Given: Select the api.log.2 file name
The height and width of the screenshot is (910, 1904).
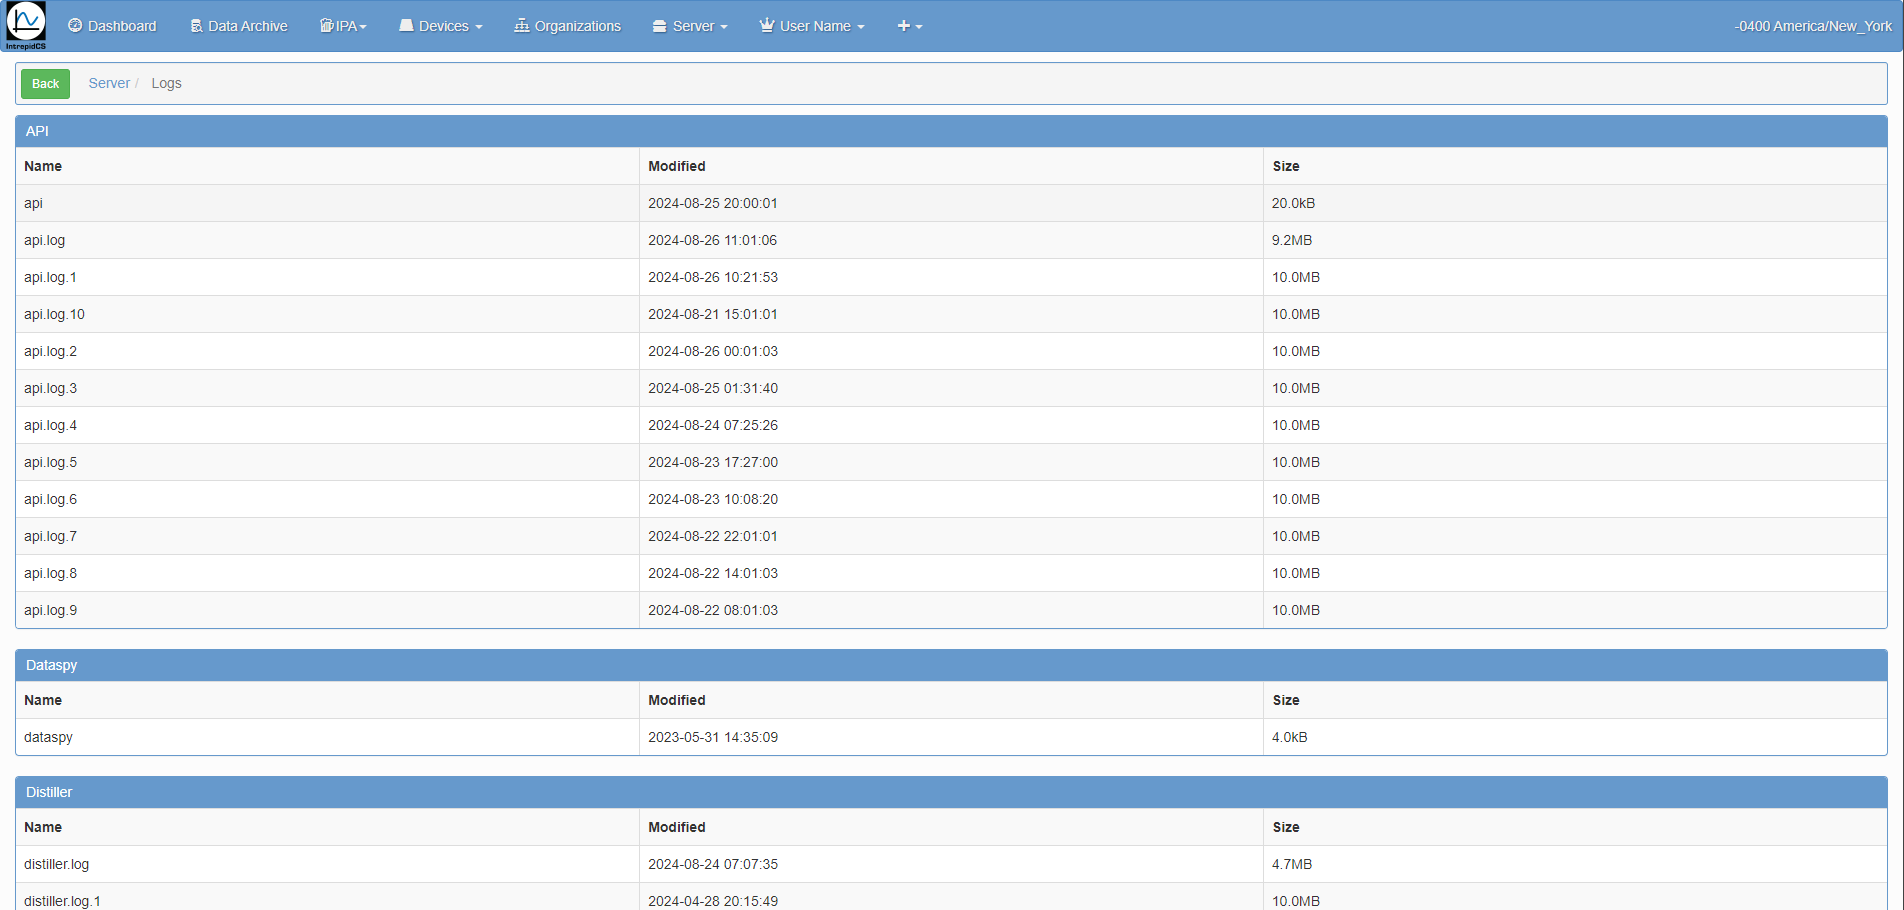Looking at the screenshot, I should 50,351.
